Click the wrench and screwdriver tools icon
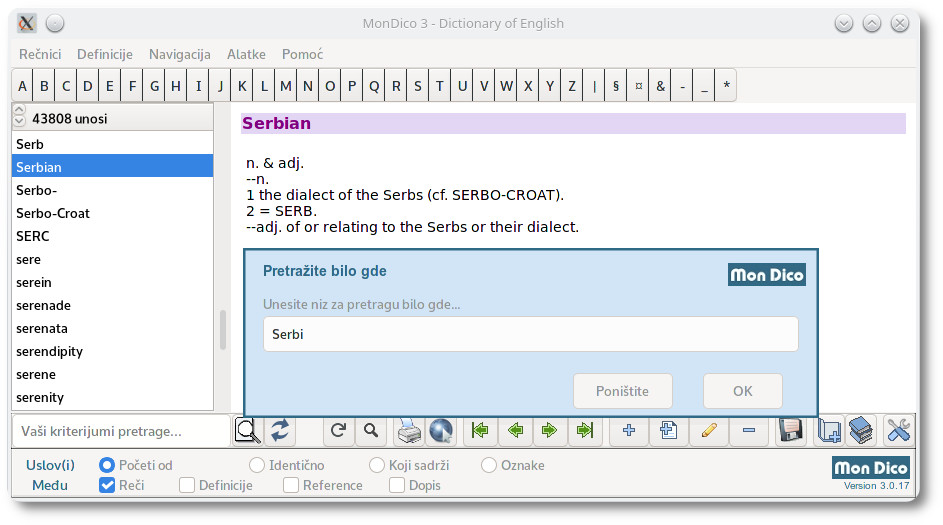The image size is (943, 525). tap(898, 431)
